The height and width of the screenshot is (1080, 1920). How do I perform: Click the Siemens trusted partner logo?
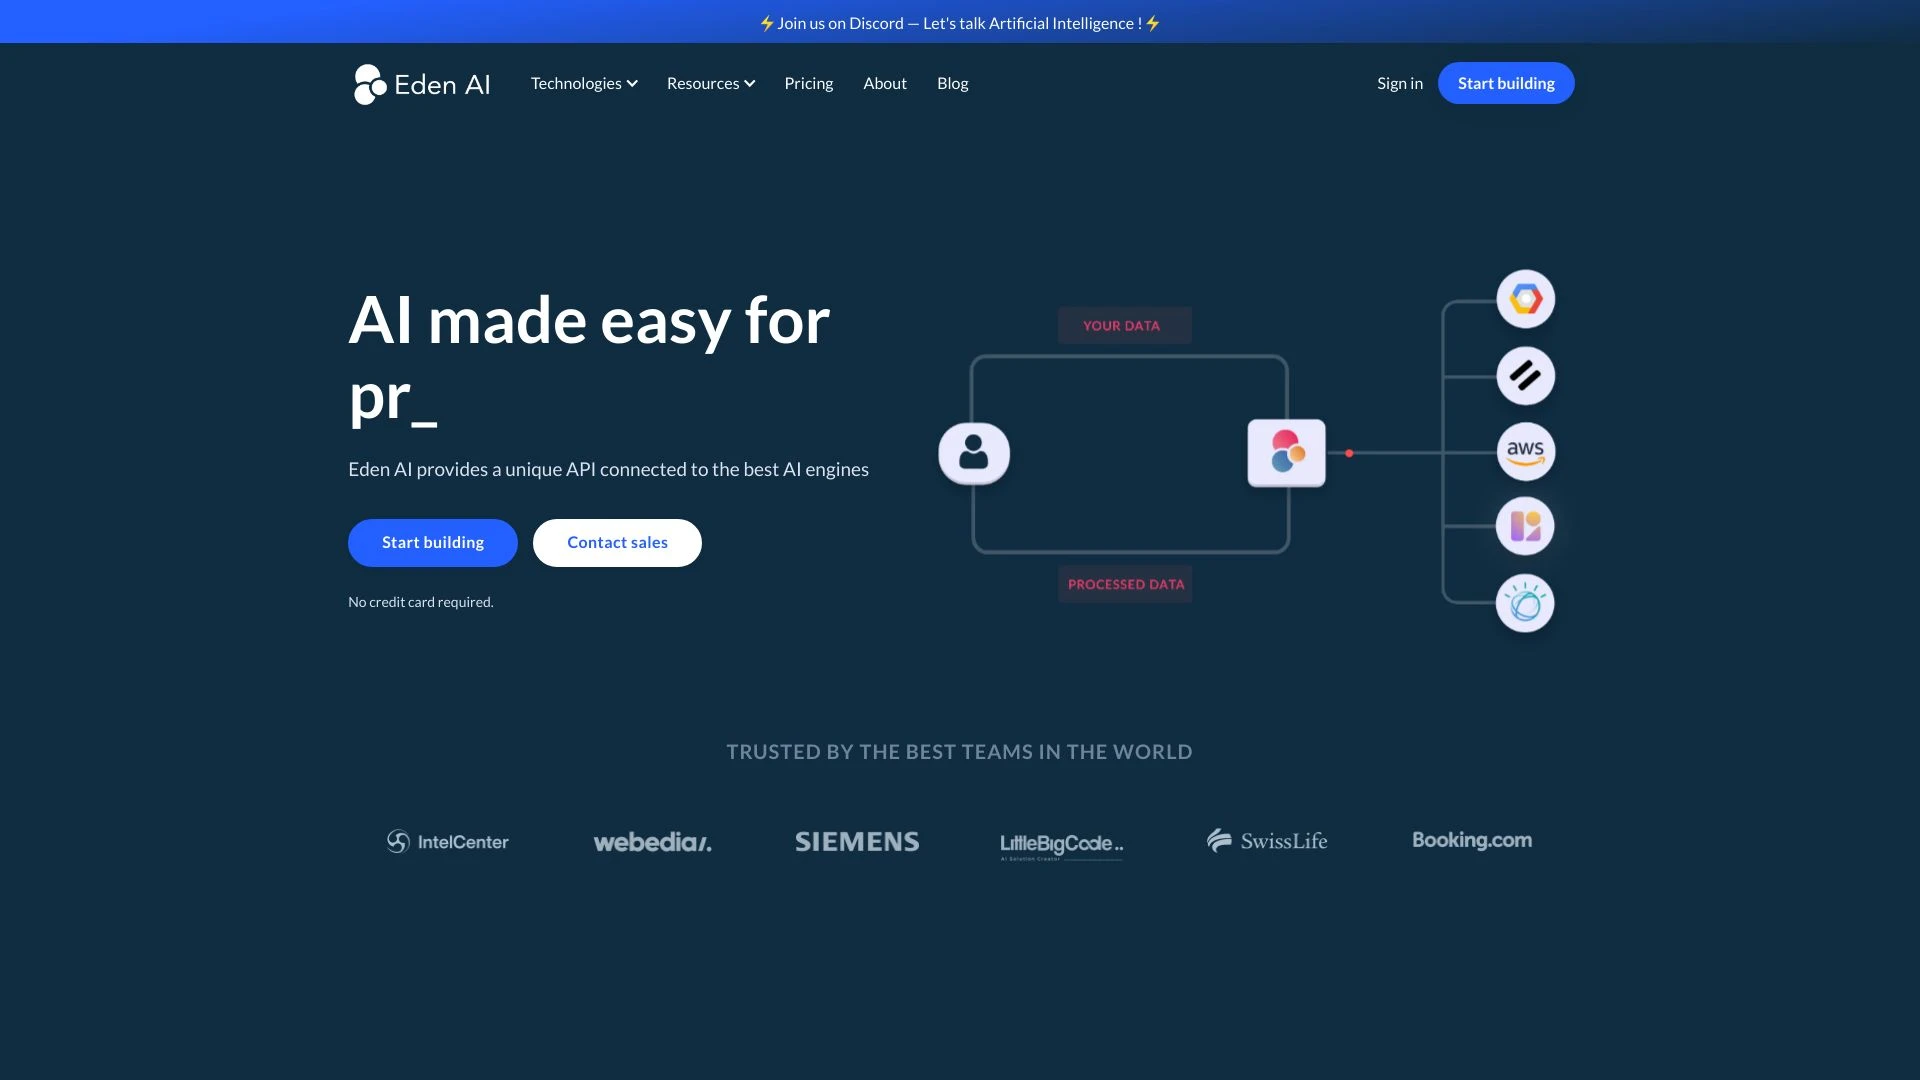pos(857,840)
